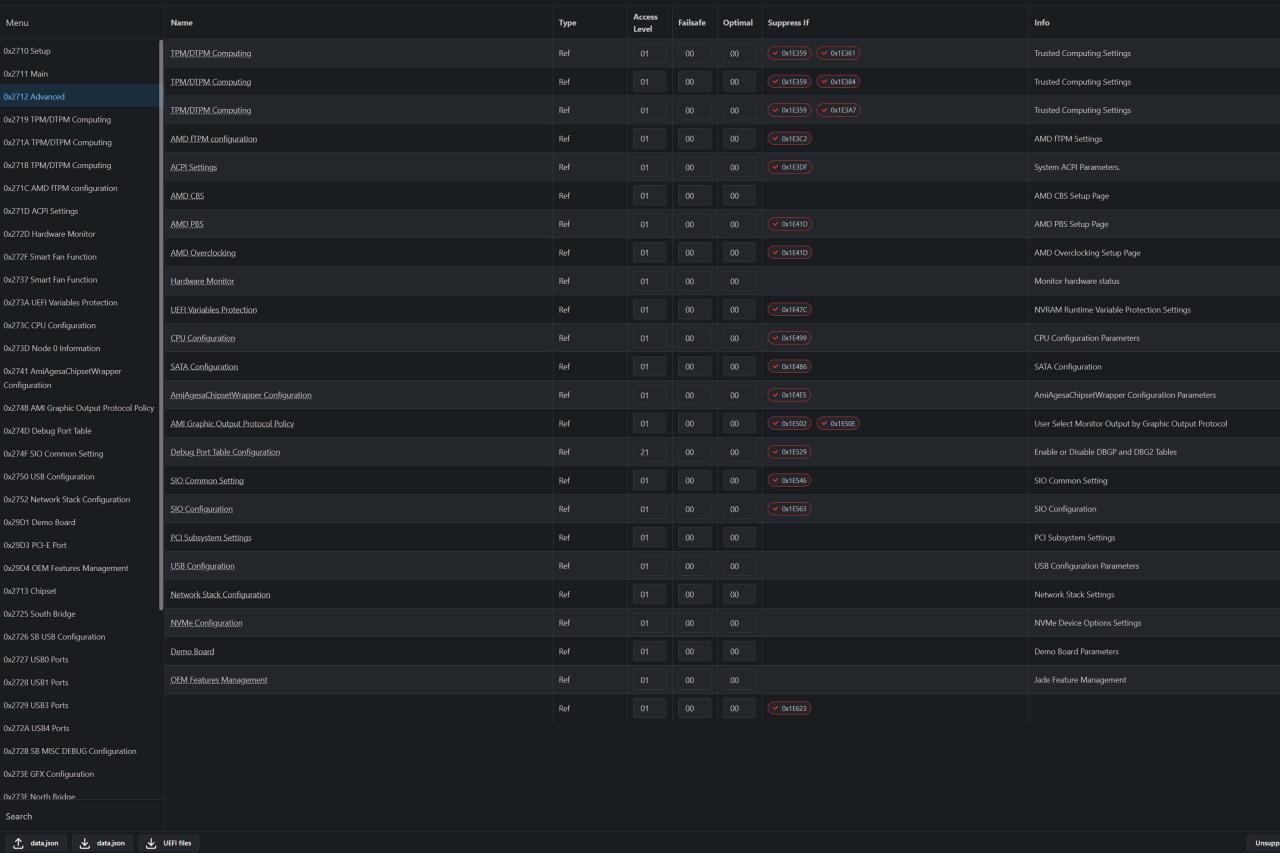The height and width of the screenshot is (853, 1280).
Task: Follow the NVMe Configuration link
Action: 206,623
